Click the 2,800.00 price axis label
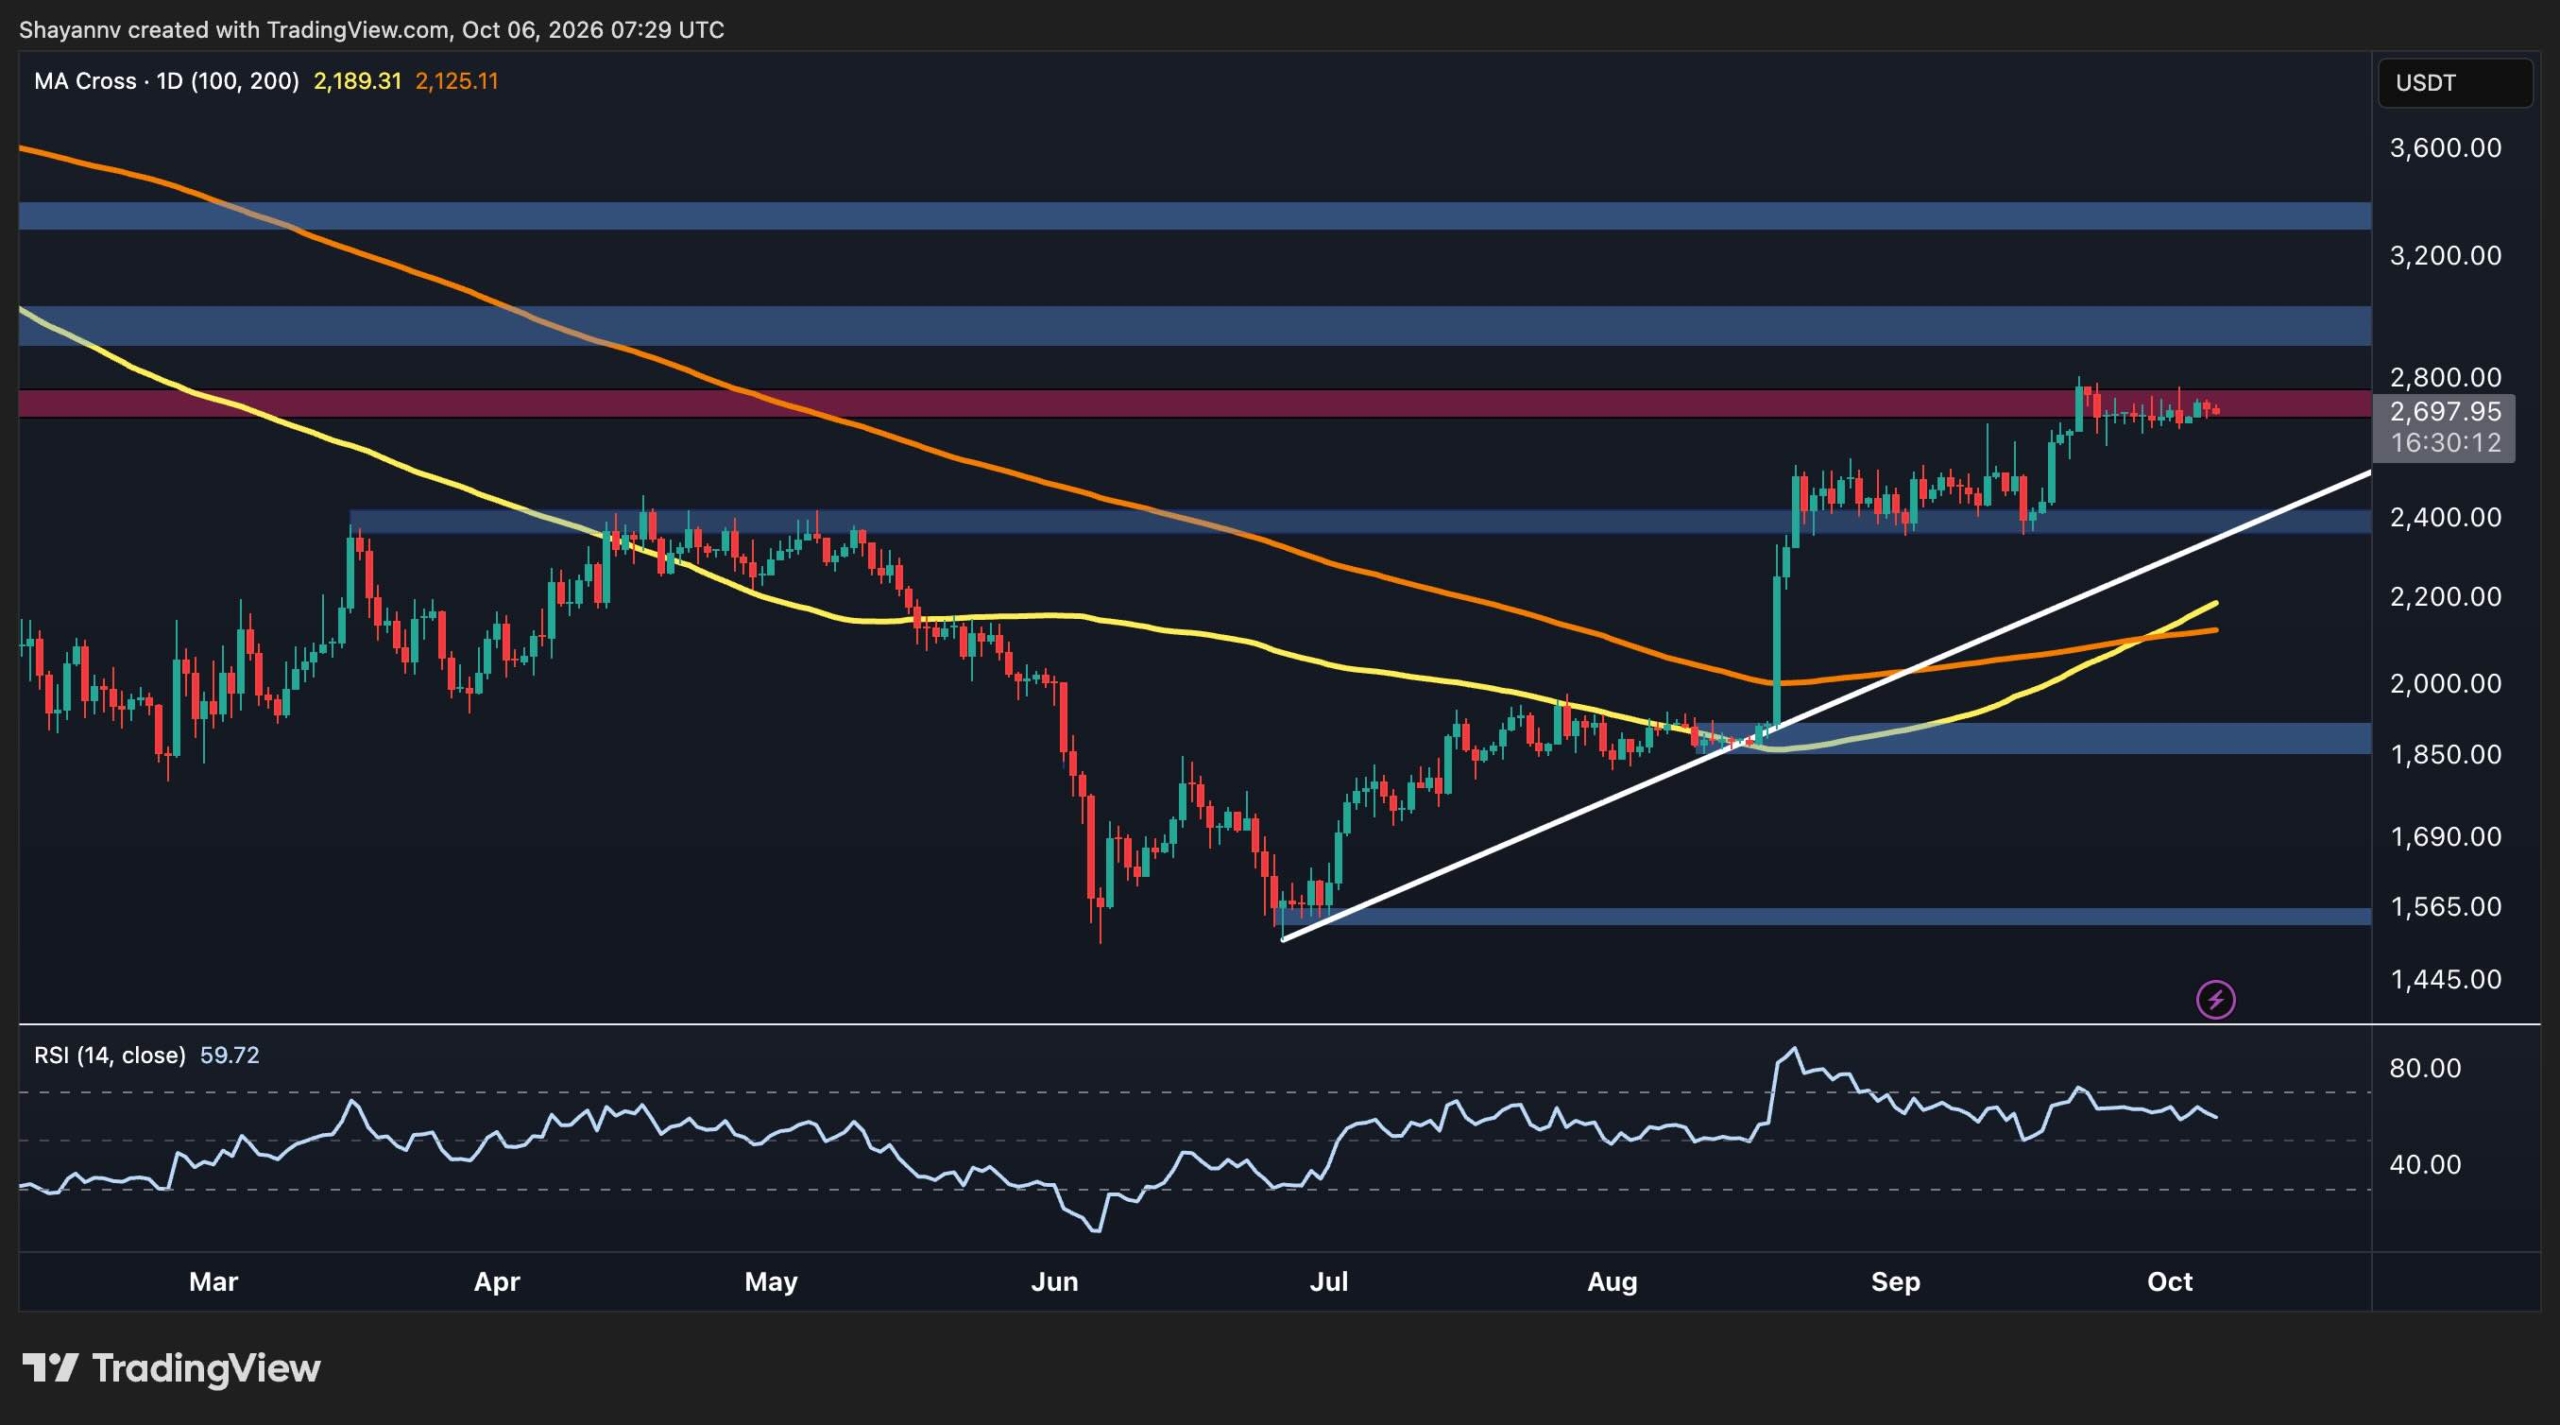This screenshot has width=2560, height=1425. (x=2445, y=377)
